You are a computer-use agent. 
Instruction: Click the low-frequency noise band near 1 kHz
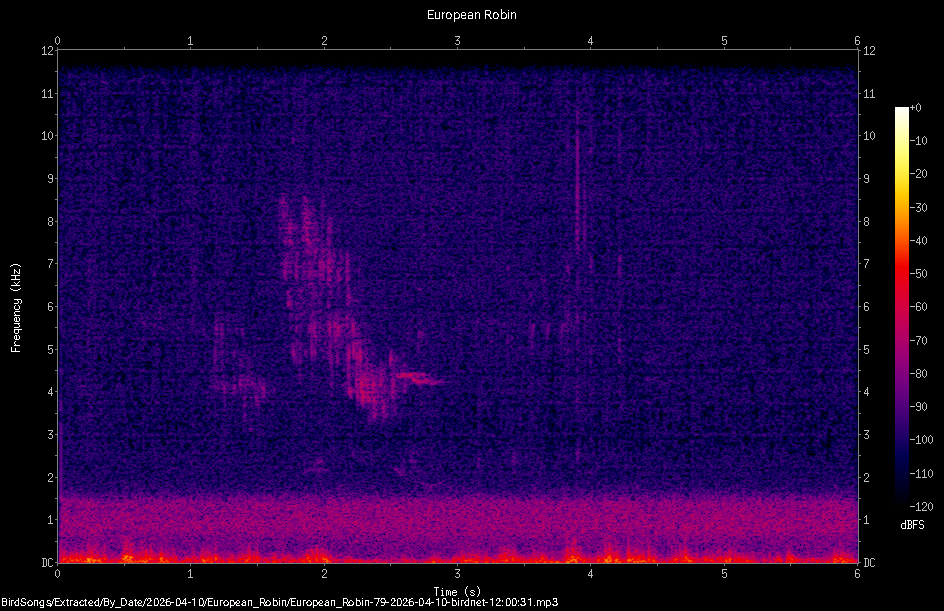[x=450, y=520]
